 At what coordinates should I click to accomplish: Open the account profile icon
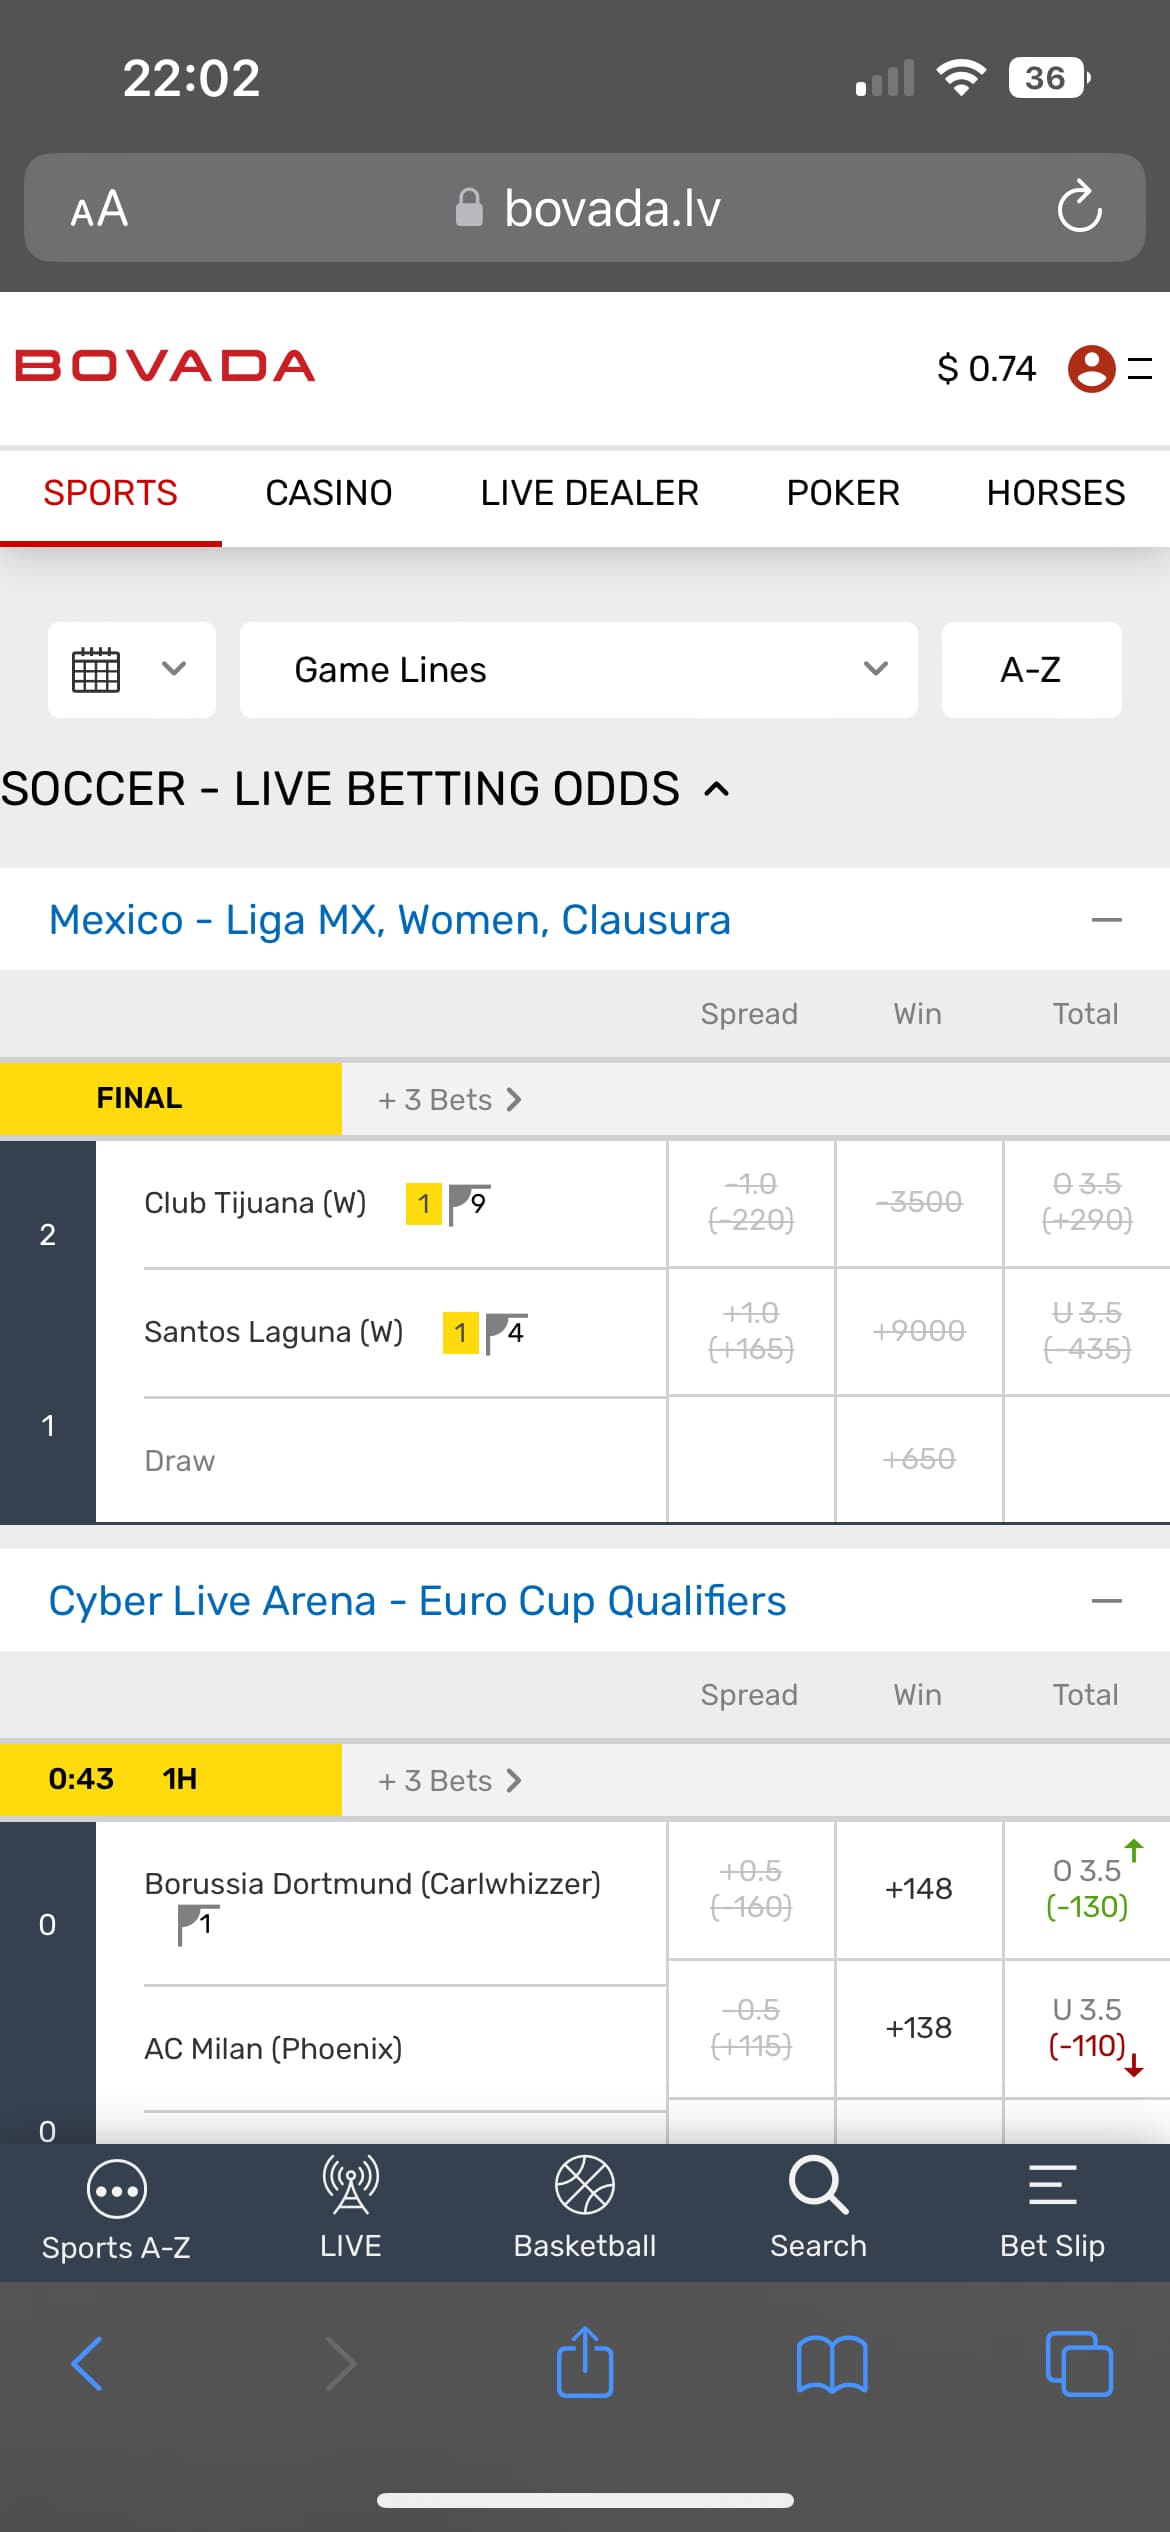tap(1091, 368)
